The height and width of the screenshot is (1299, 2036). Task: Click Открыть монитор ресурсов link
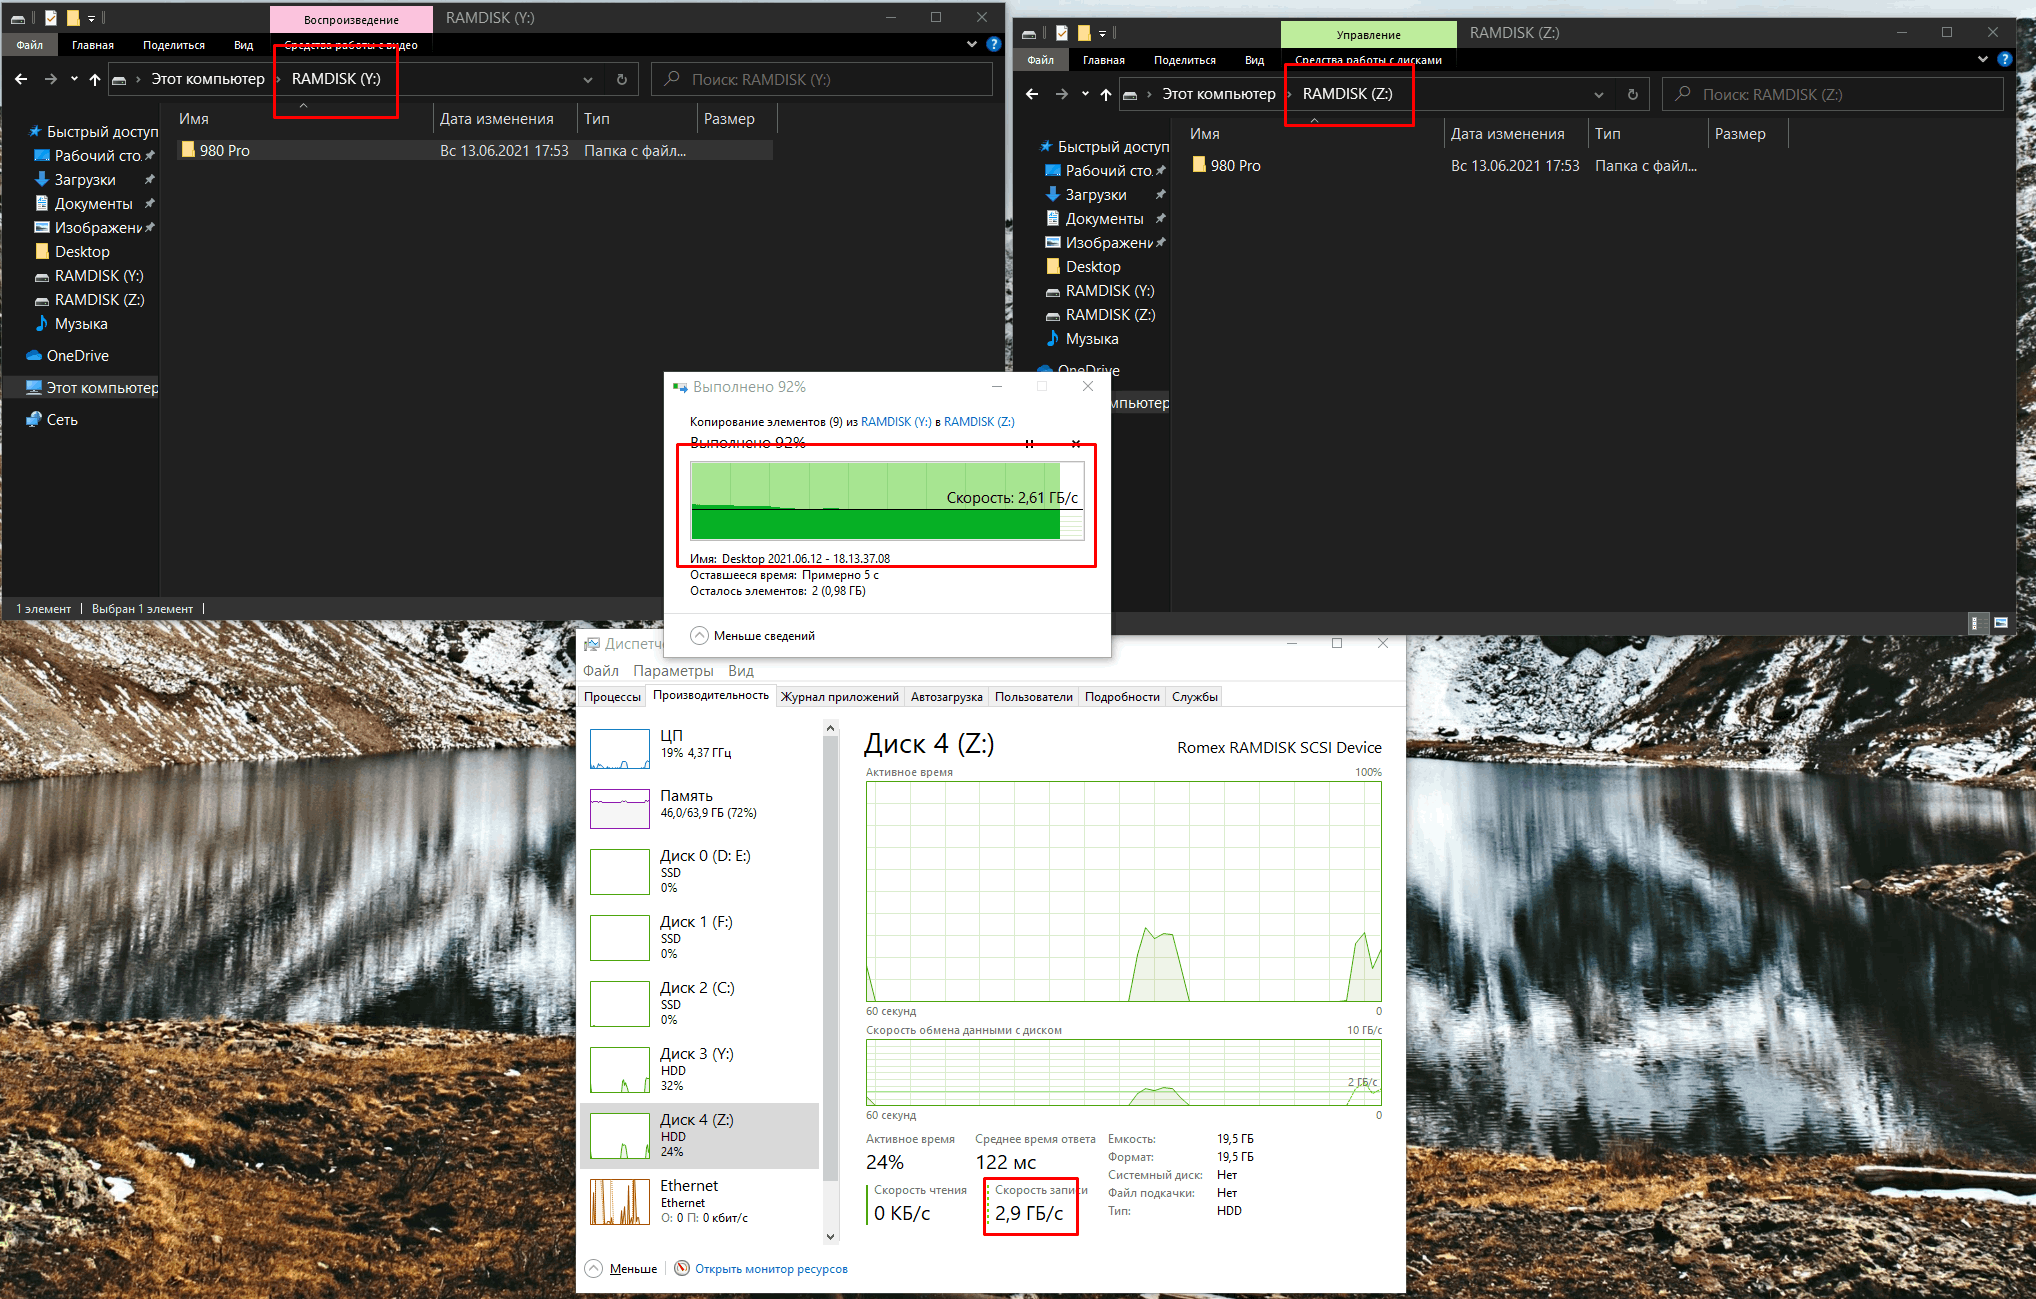tap(771, 1268)
